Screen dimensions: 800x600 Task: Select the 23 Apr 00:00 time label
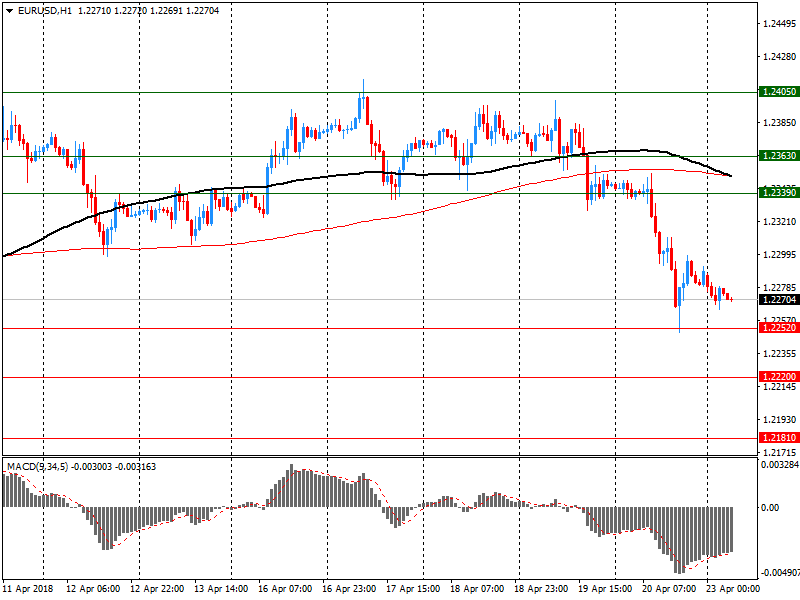click(733, 589)
